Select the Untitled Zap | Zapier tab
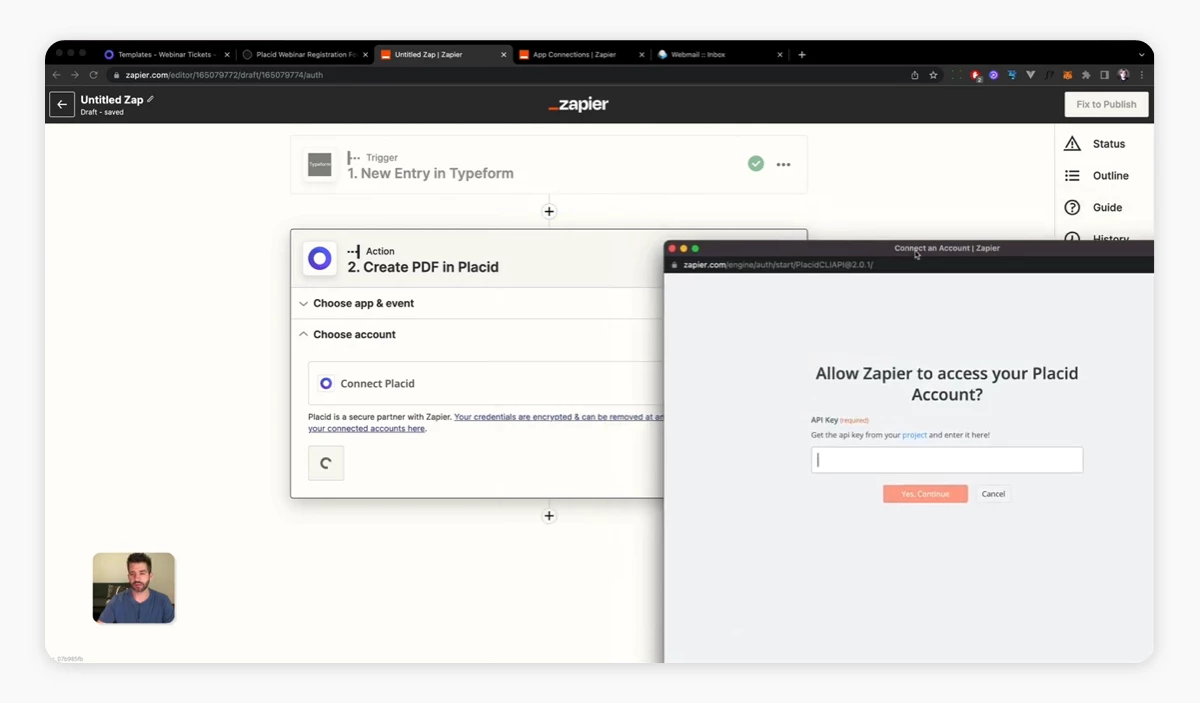This screenshot has width=1200, height=703. tap(442, 55)
